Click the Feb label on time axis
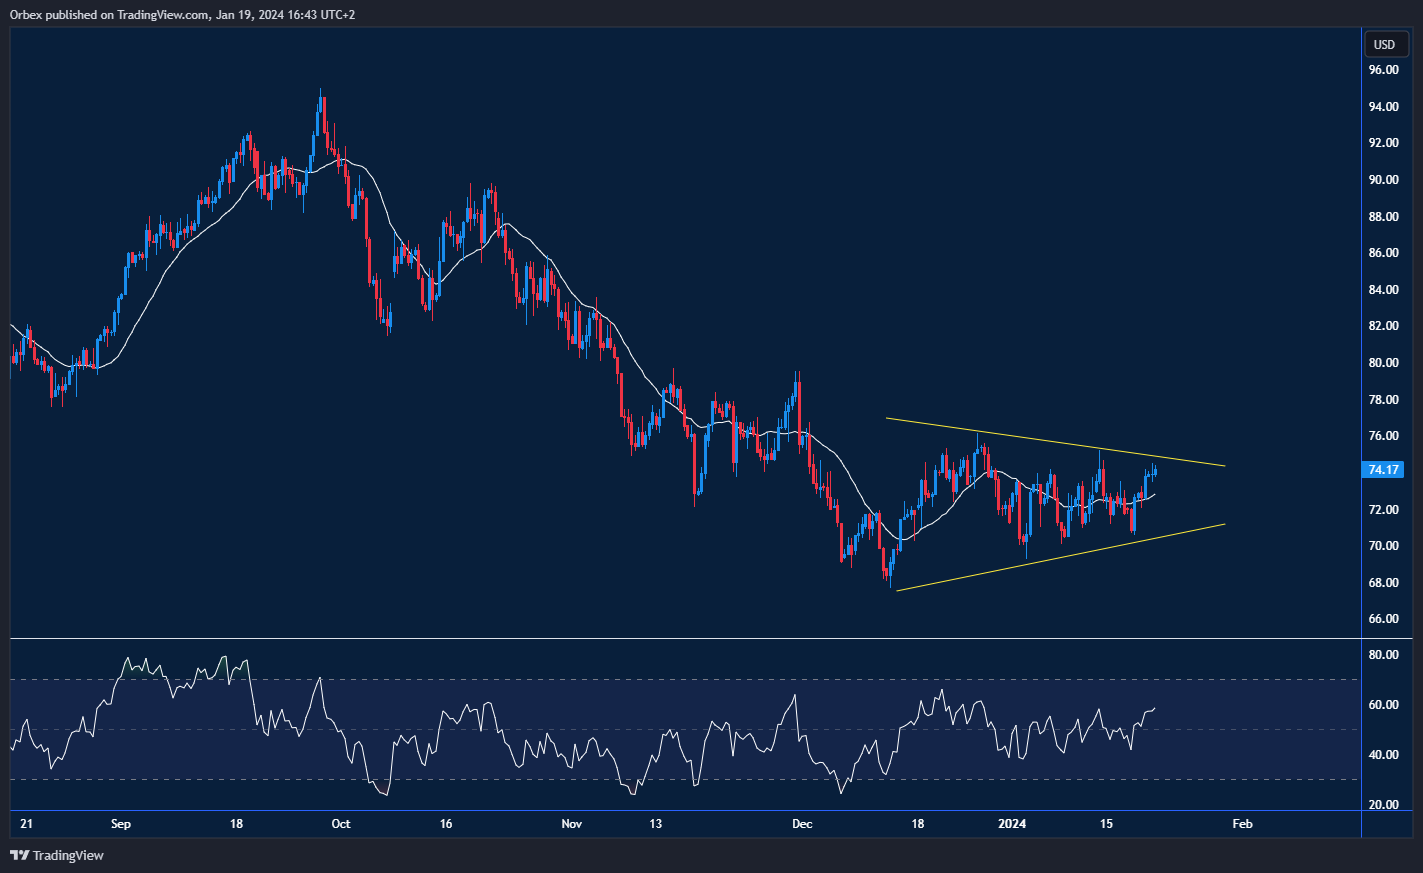Viewport: 1423px width, 873px height. click(x=1242, y=824)
